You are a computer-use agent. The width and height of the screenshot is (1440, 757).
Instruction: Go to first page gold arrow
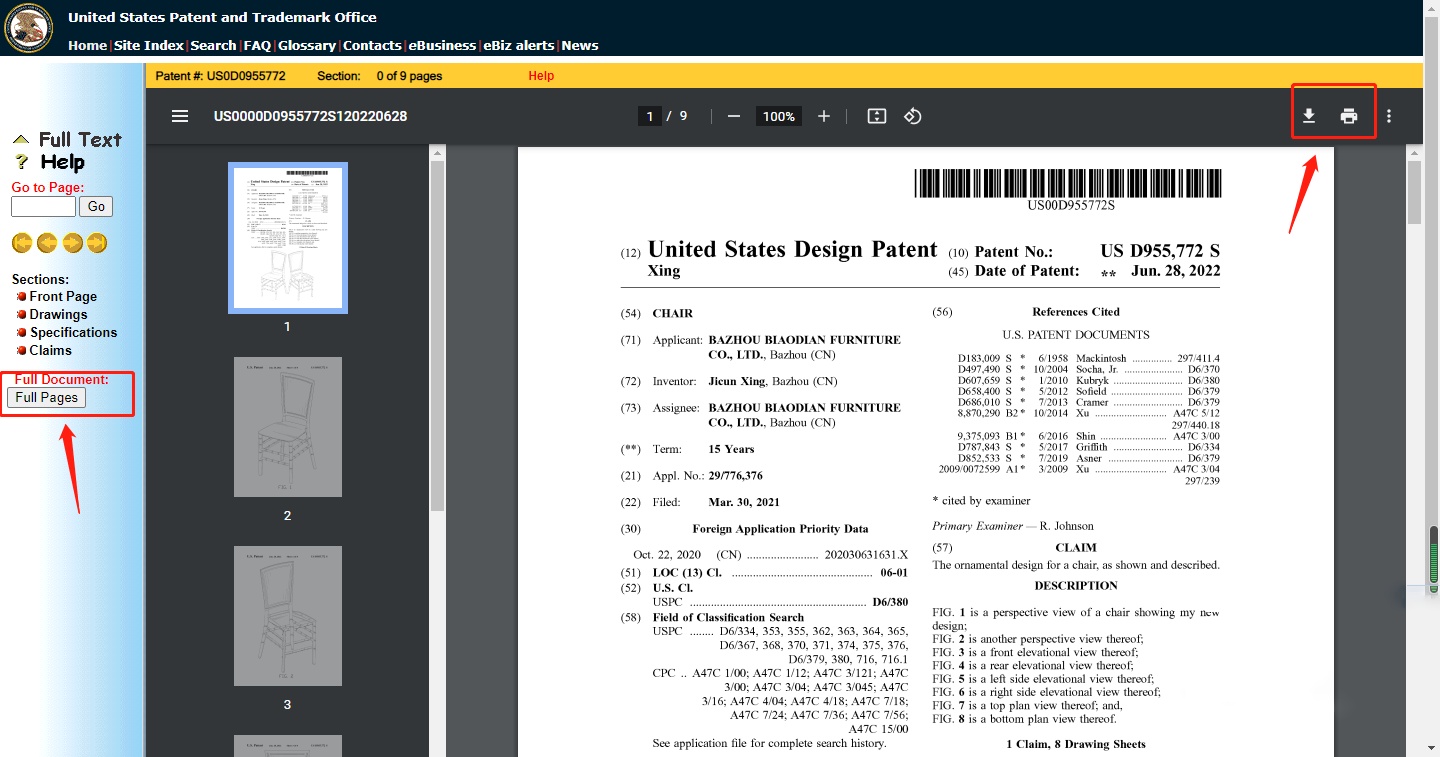click(x=22, y=243)
